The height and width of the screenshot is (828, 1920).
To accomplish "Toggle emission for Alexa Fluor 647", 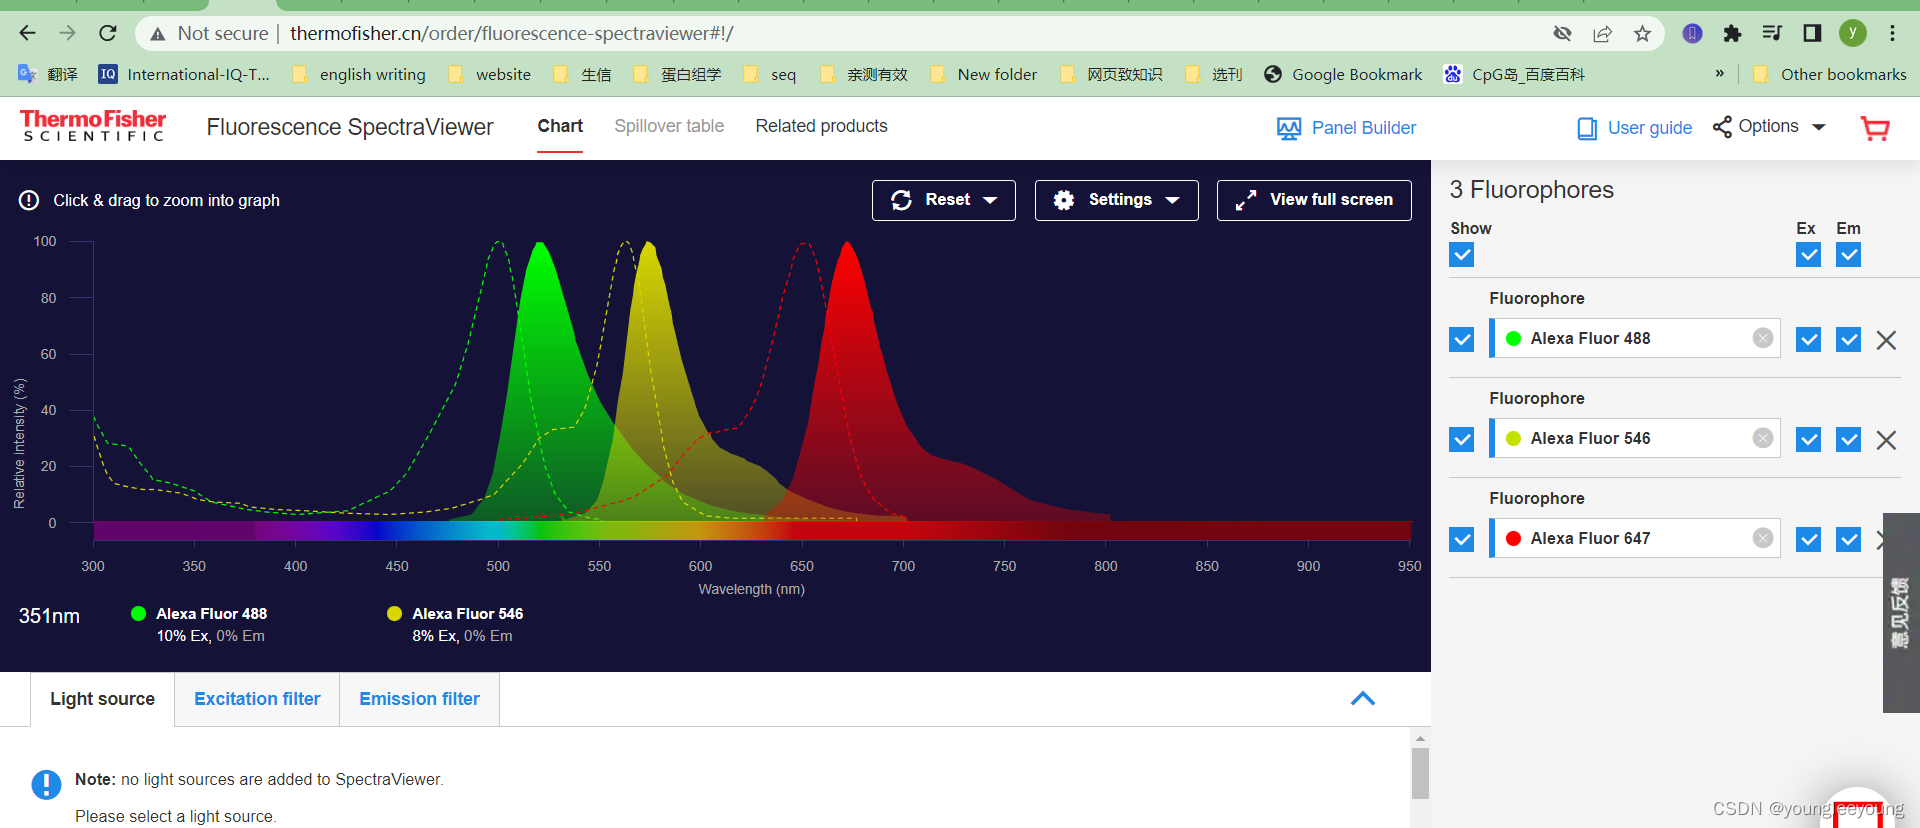I will pos(1848,540).
